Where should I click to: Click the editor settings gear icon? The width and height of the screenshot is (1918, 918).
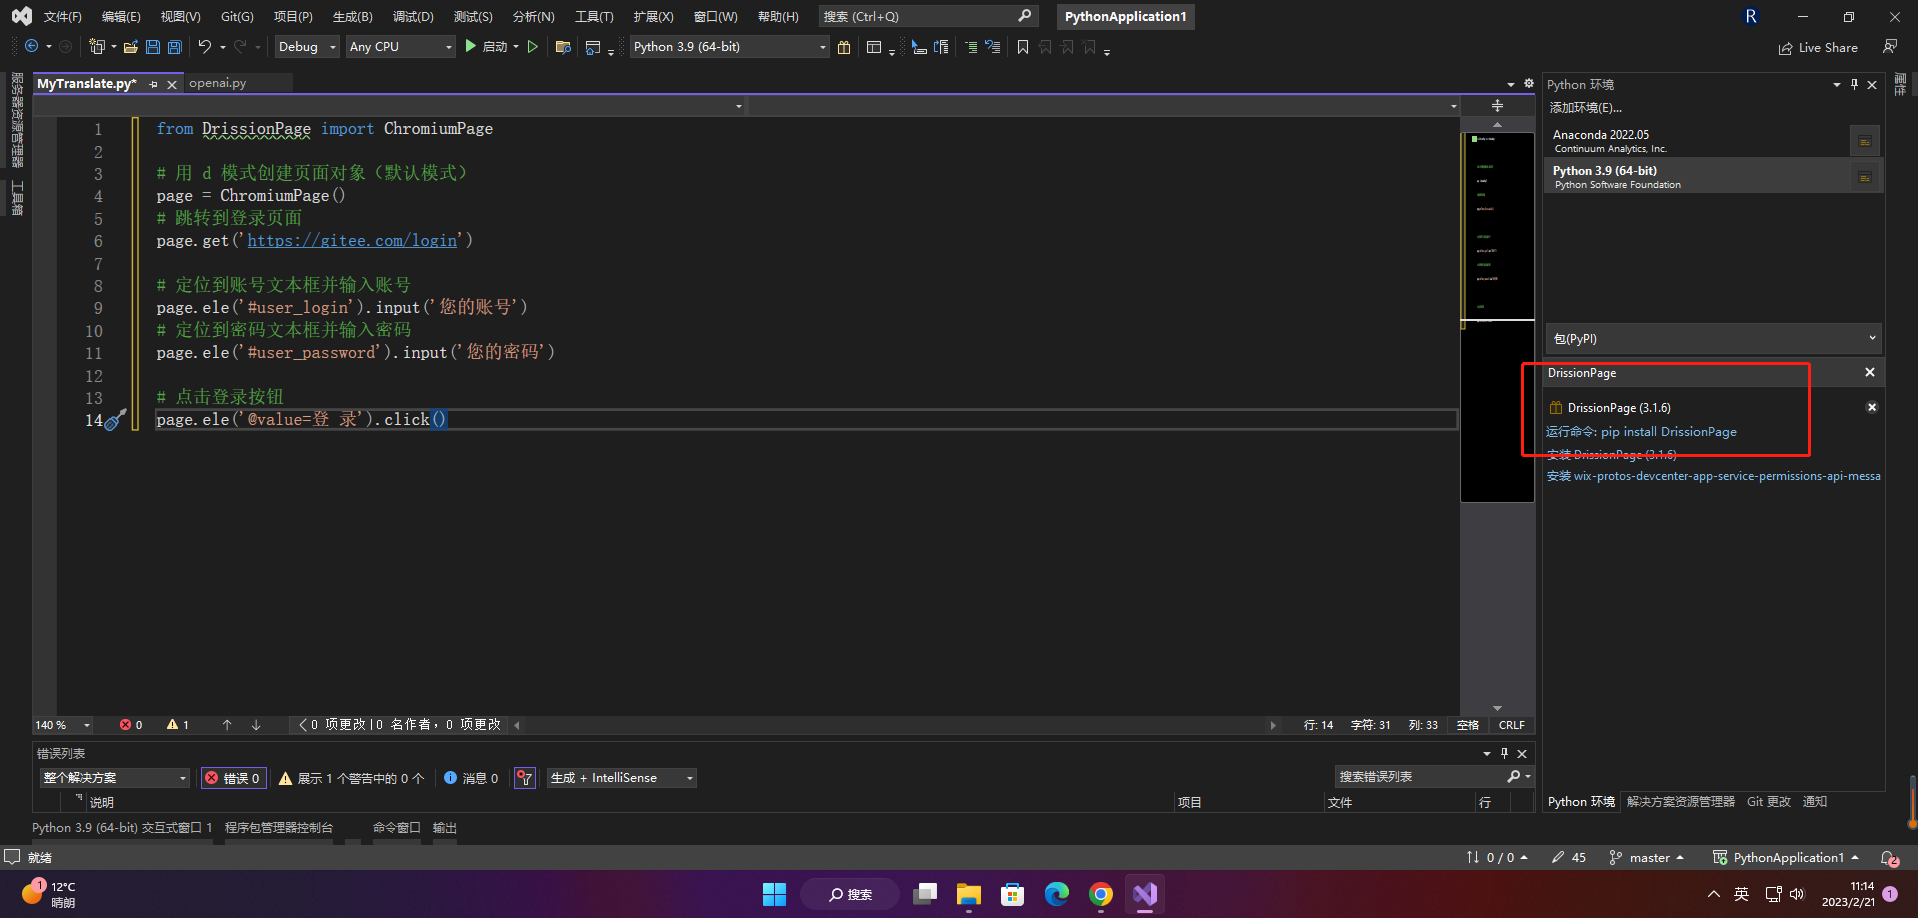click(1528, 84)
